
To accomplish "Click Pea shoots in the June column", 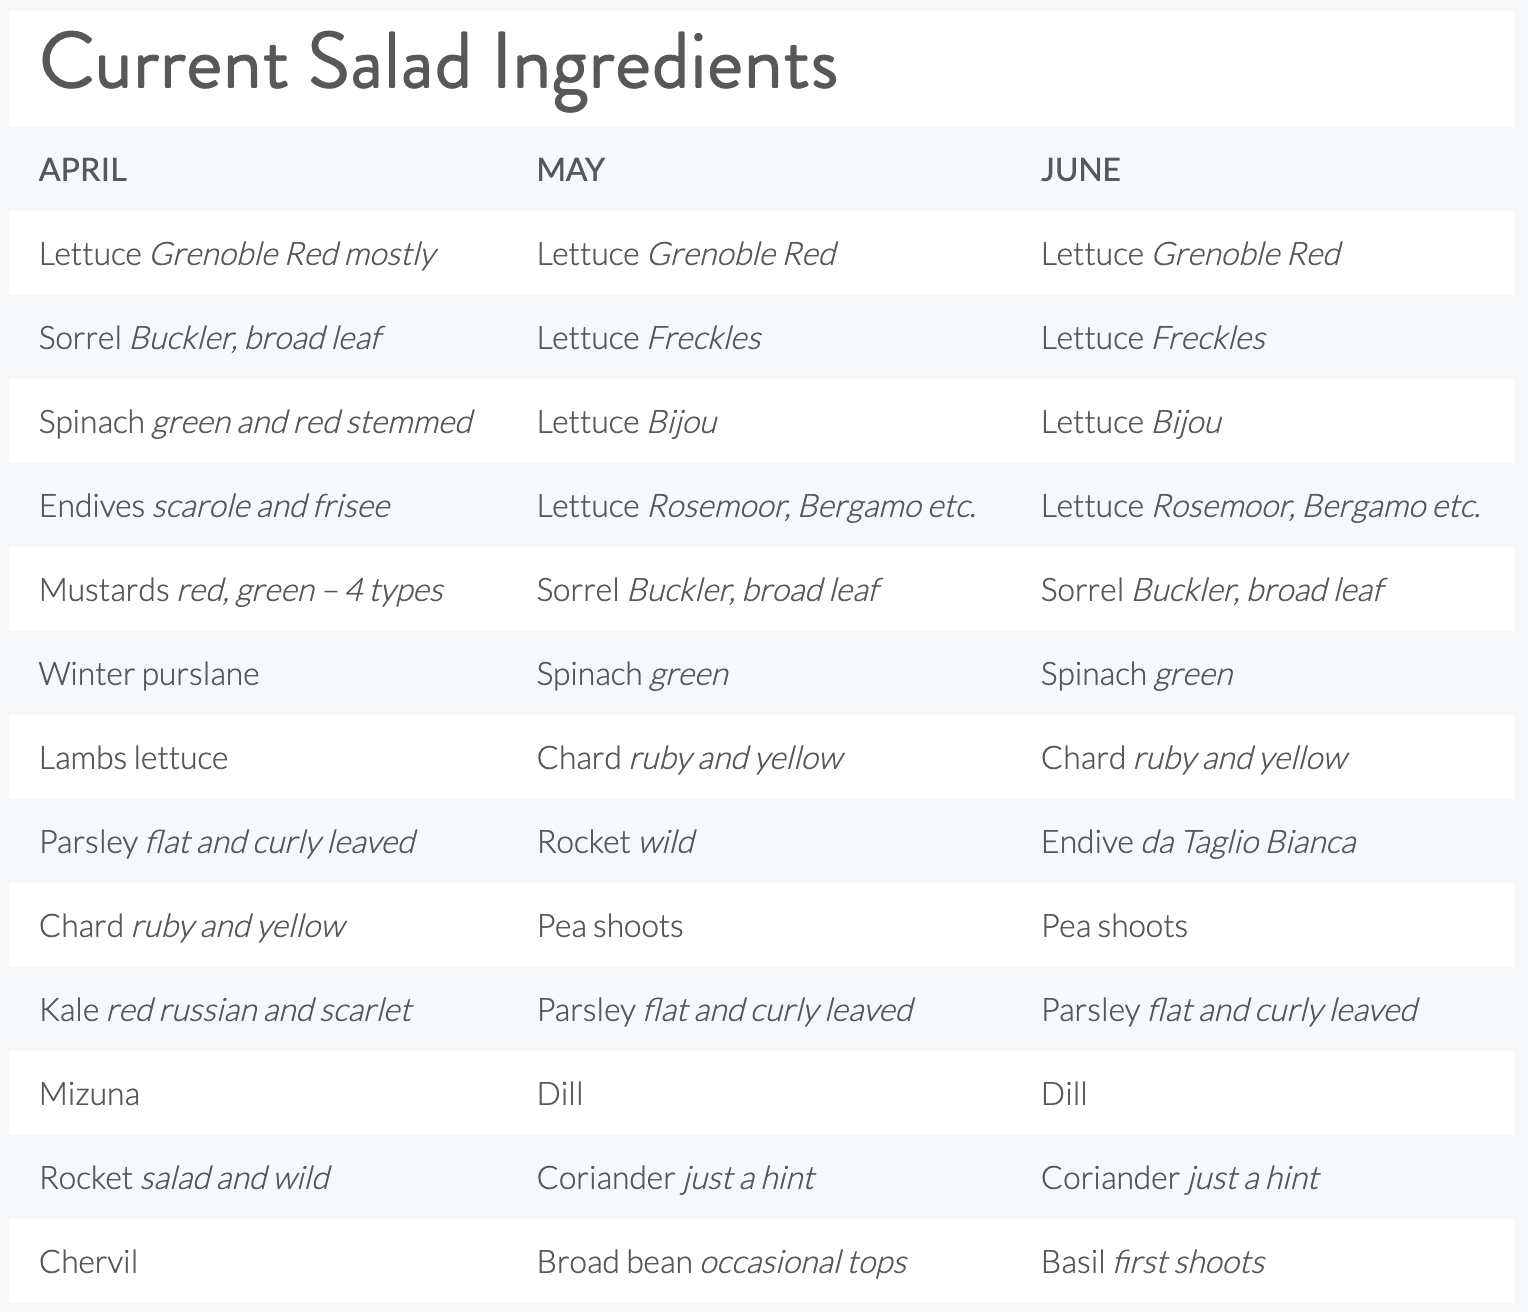I will click(x=1114, y=926).
